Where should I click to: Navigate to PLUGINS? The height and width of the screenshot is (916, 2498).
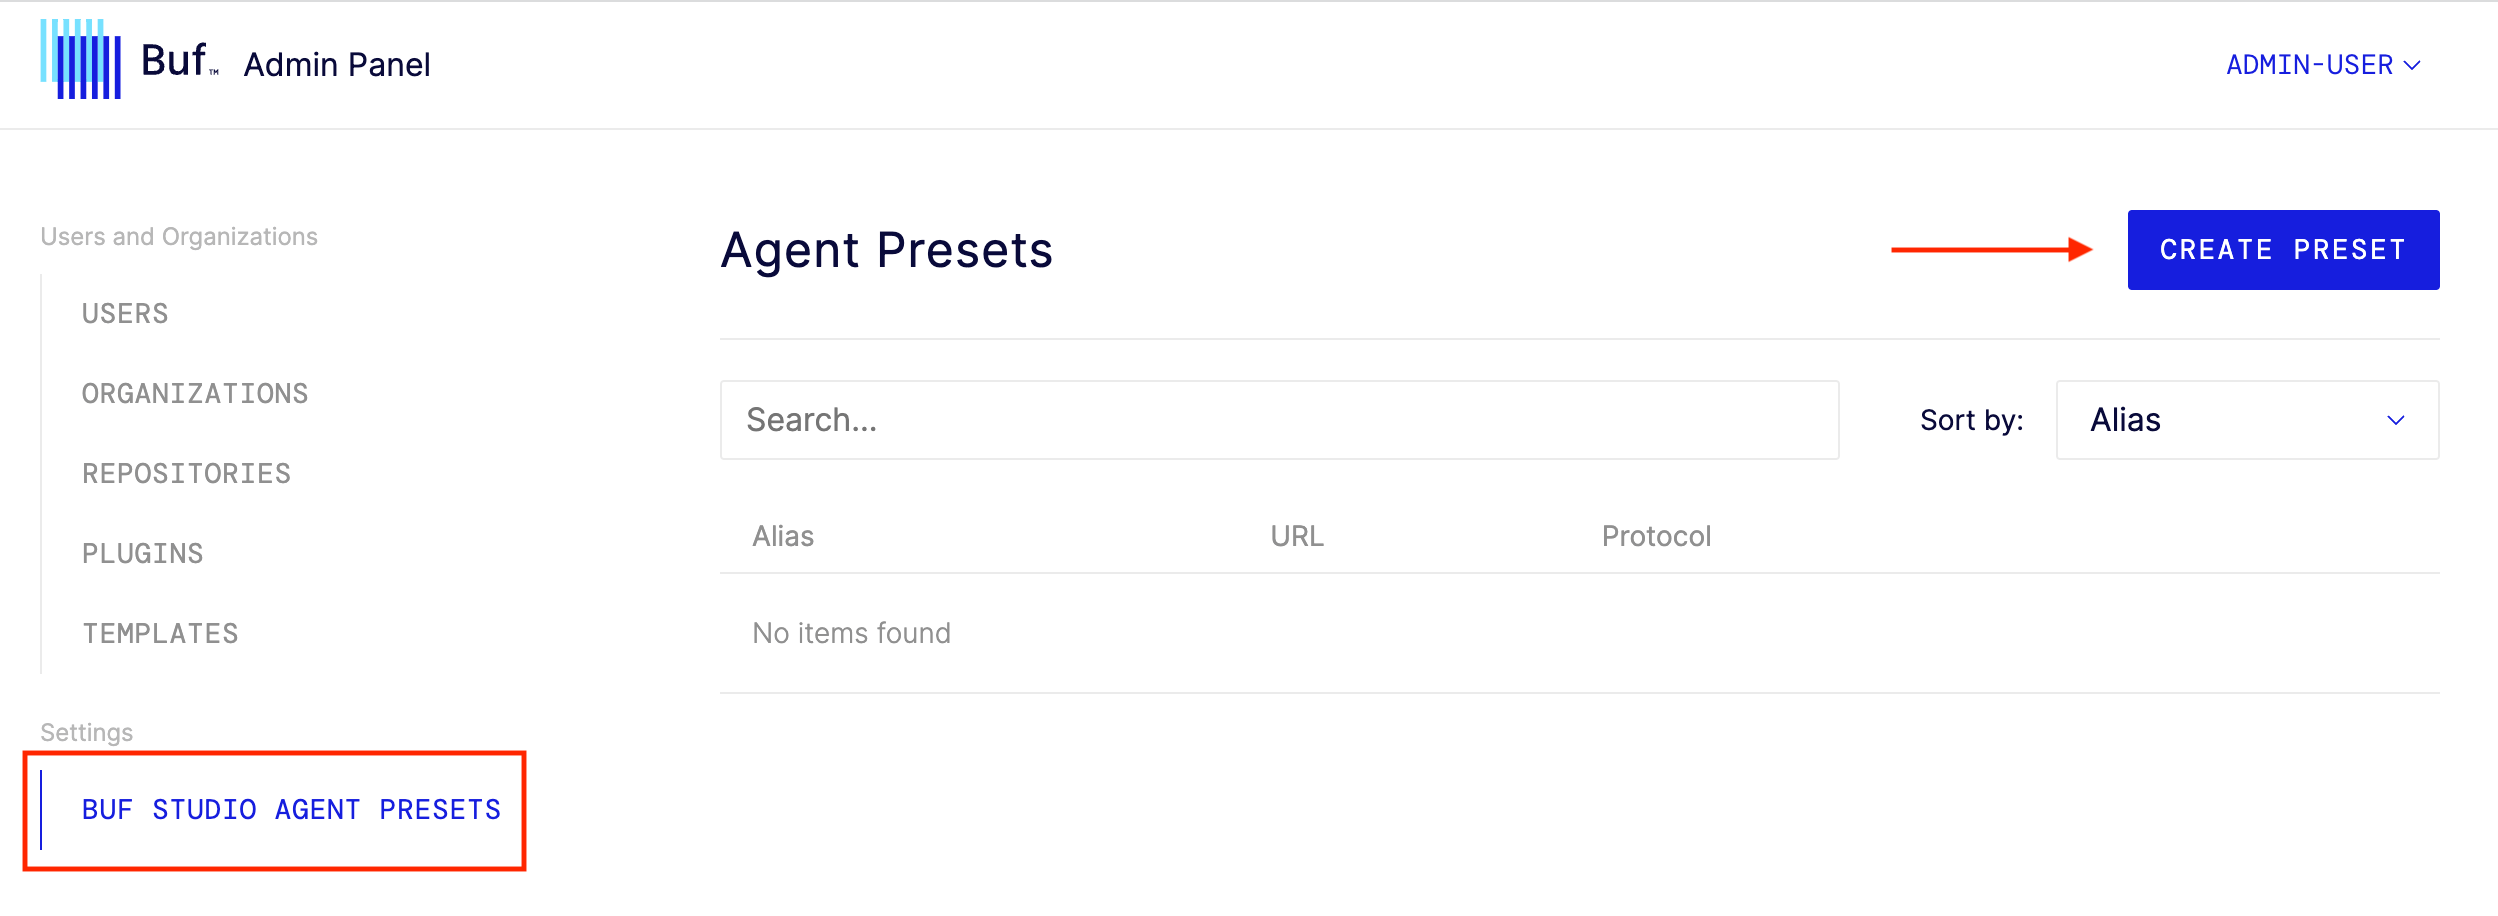143,552
